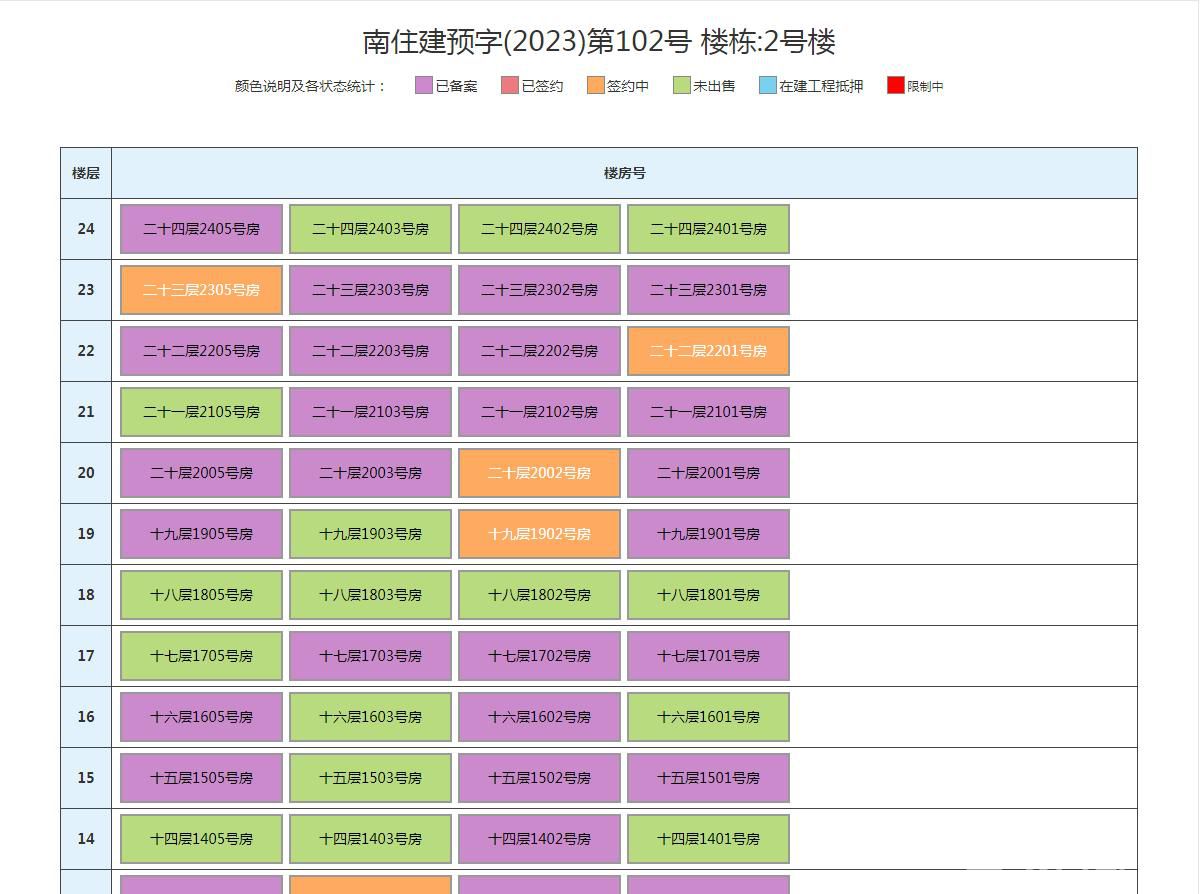Click unit 十七层1703号房
Screen dimensions: 1200x894
[x=370, y=656]
